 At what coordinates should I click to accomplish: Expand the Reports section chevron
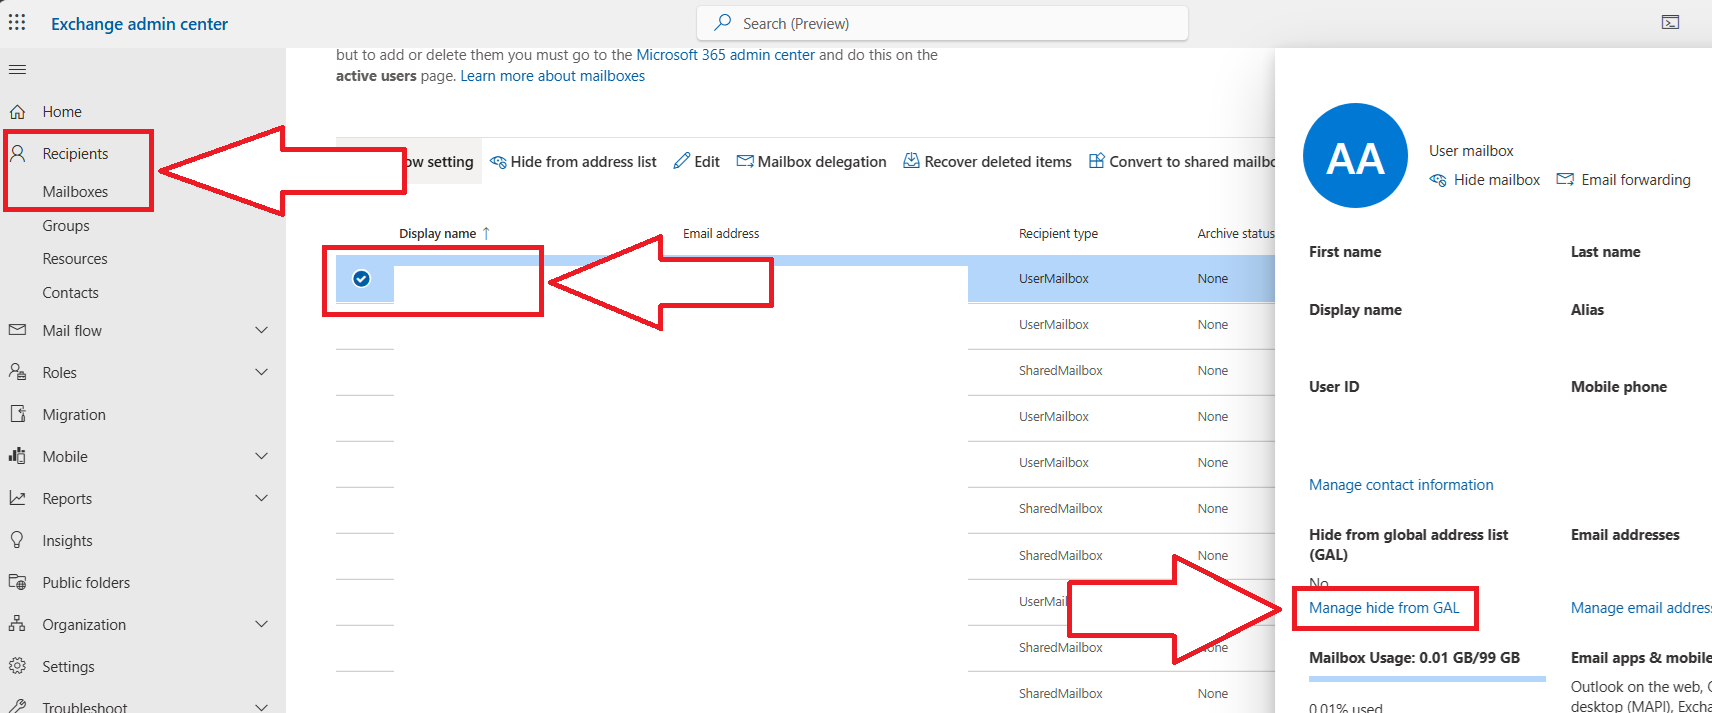(261, 498)
